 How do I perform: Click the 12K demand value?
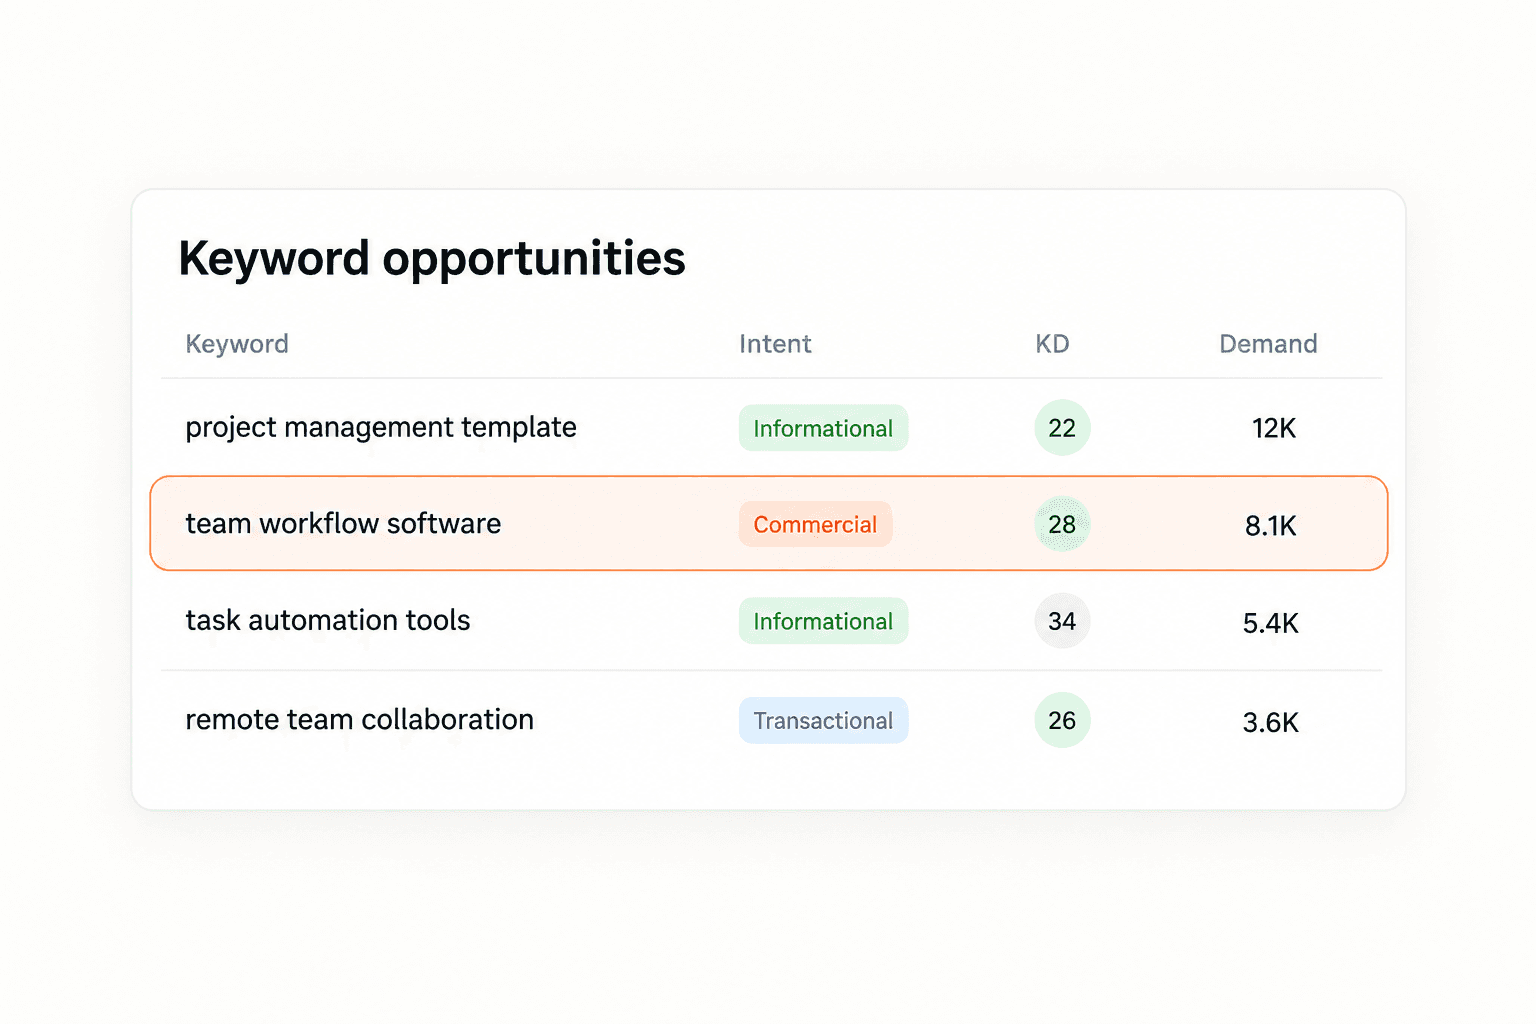[x=1274, y=428]
